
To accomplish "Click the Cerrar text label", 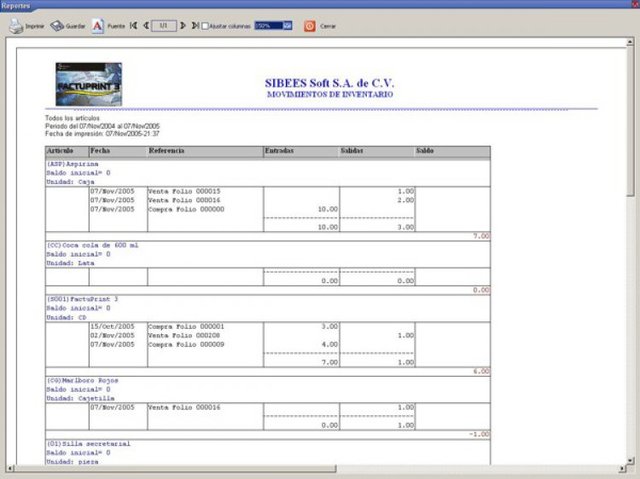I will click(x=328, y=27).
